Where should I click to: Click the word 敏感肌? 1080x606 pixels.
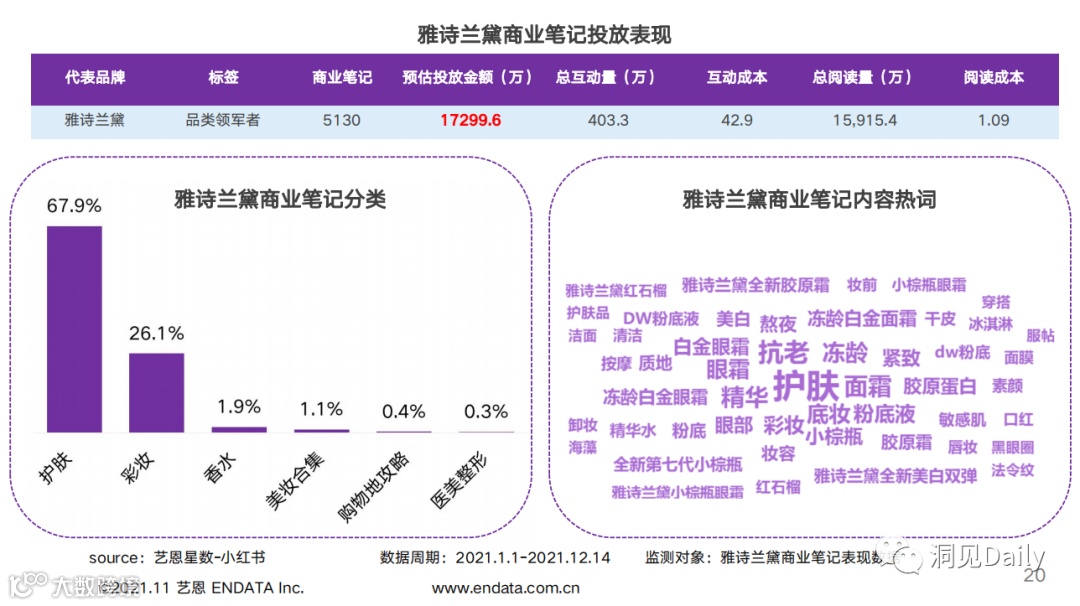(962, 419)
